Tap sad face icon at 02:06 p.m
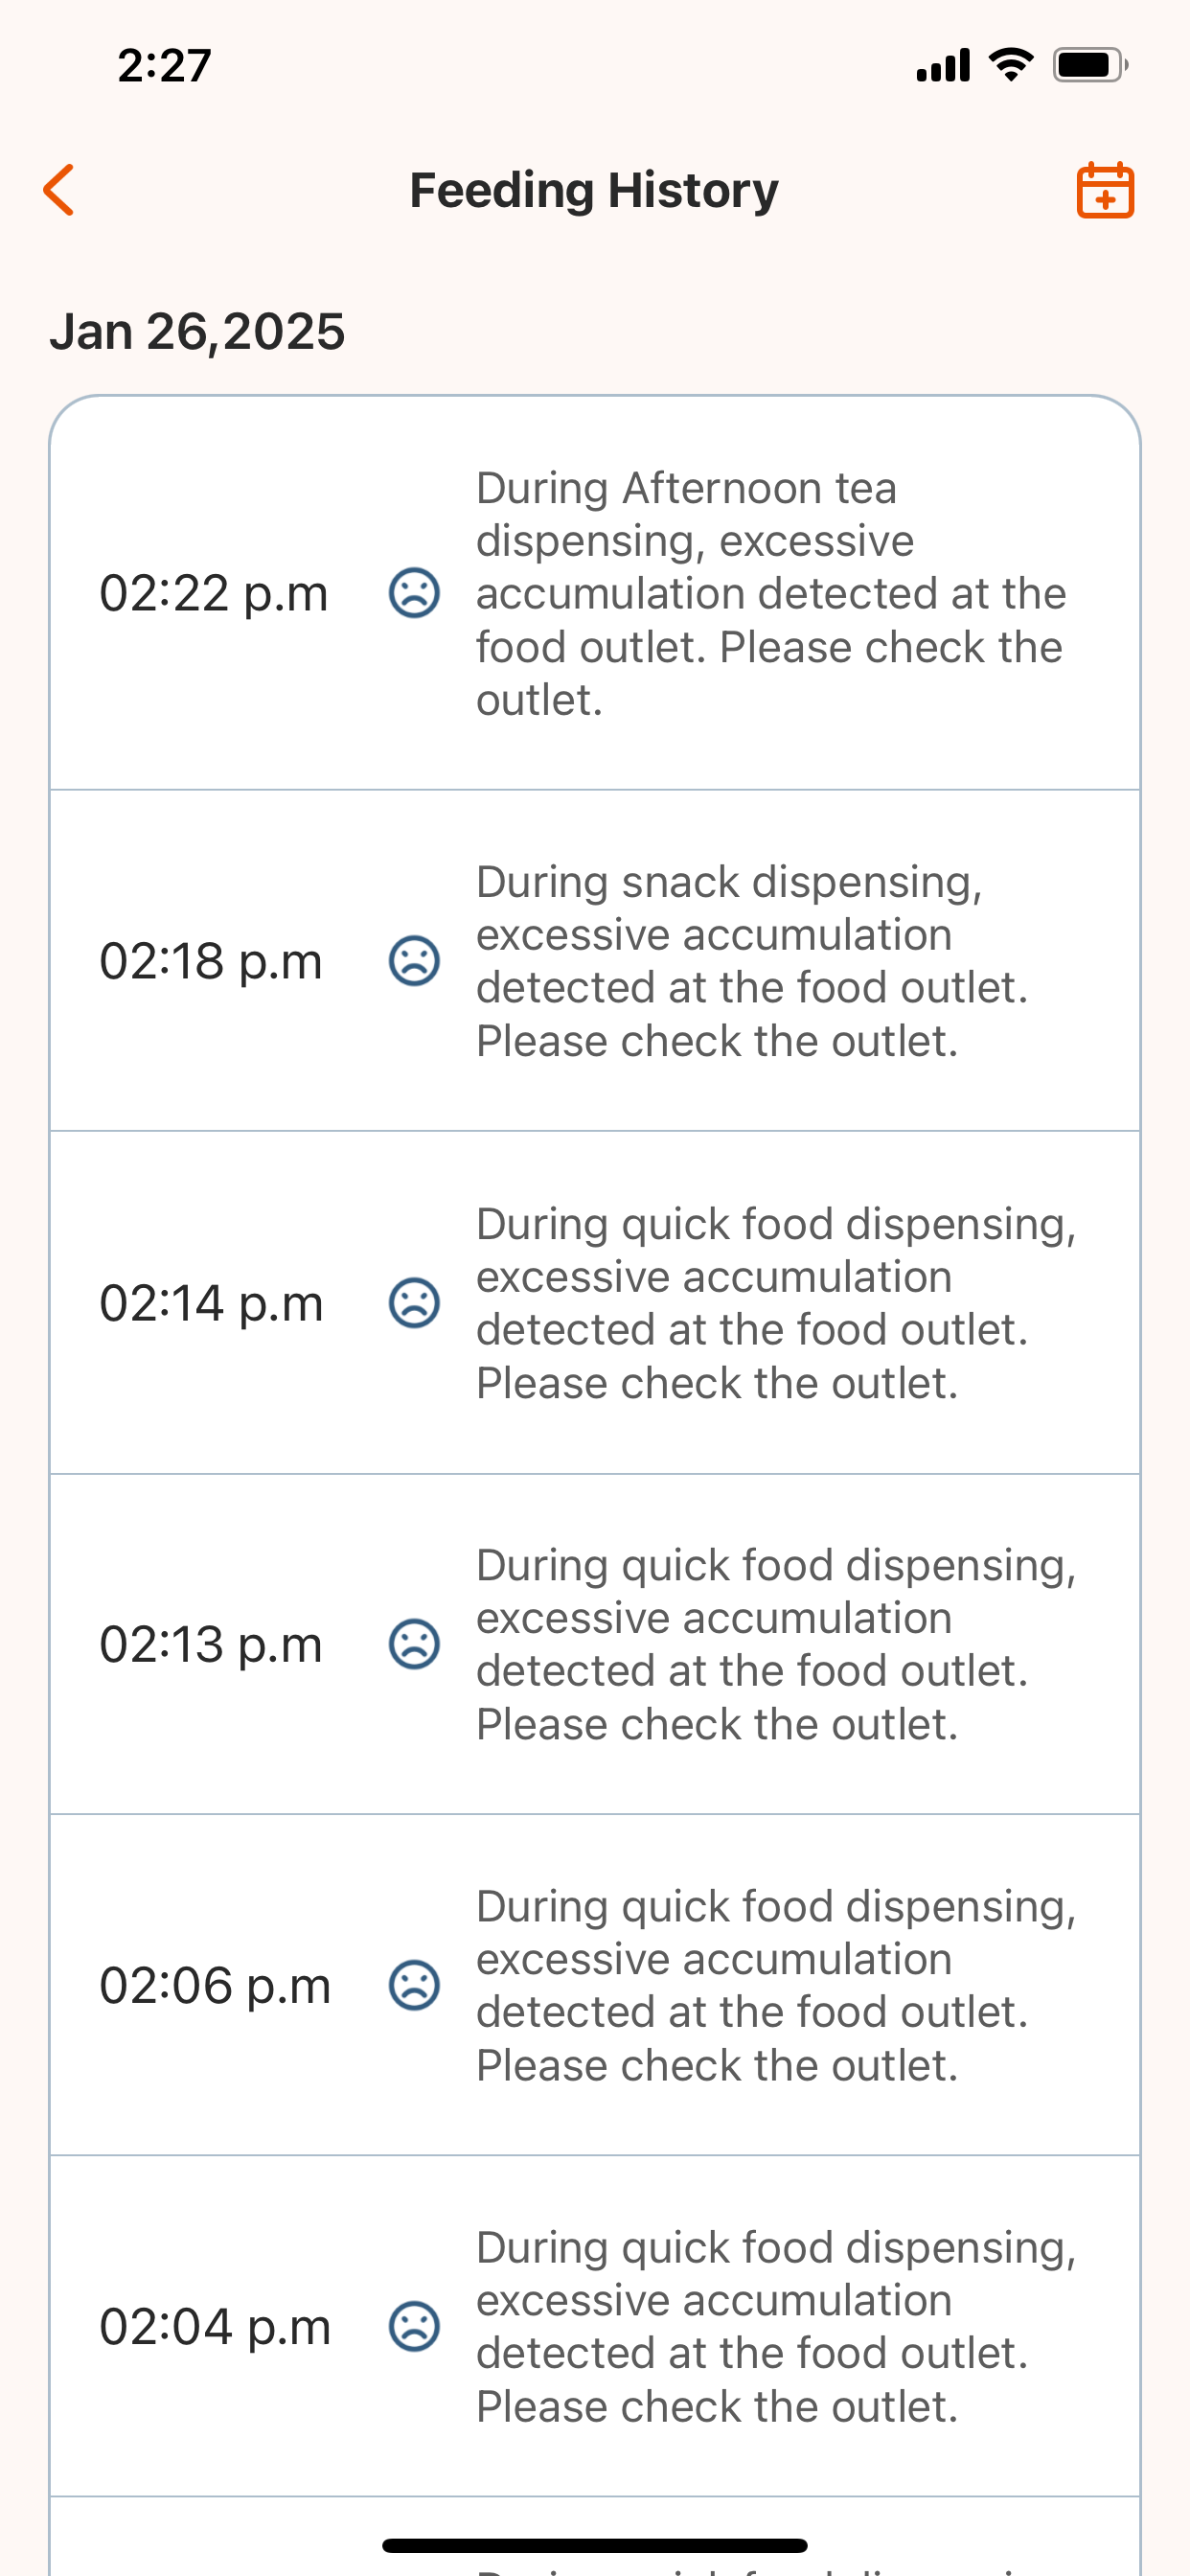Image resolution: width=1190 pixels, height=2576 pixels. (414, 1985)
